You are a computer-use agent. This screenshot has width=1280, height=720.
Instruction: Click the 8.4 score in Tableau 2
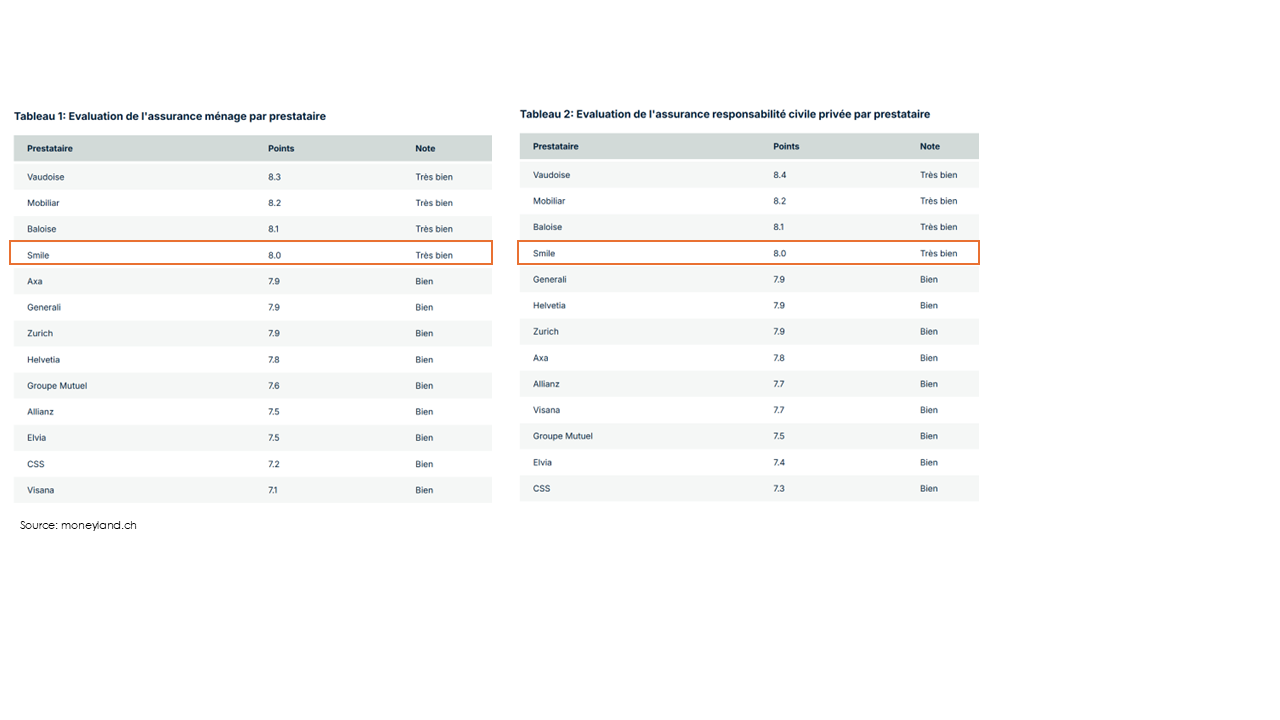point(780,175)
